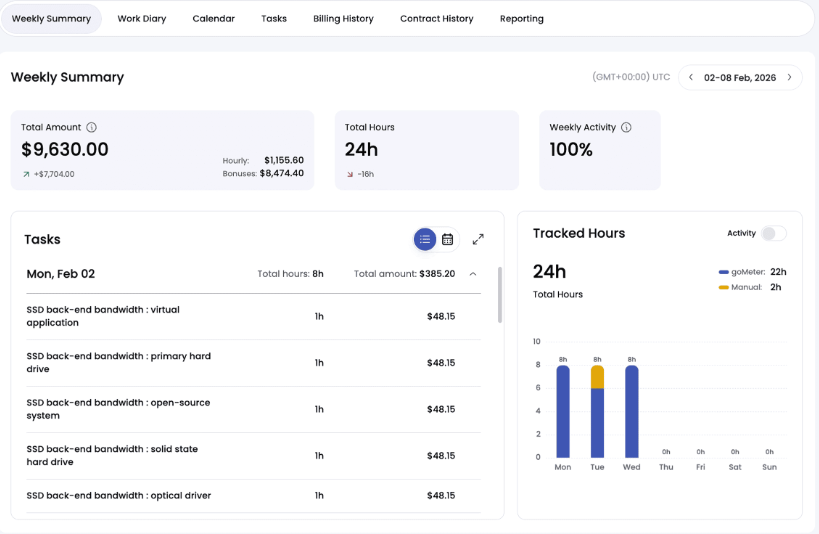819x534 pixels.
Task: Click the Total Amount info icon
Action: point(91,128)
